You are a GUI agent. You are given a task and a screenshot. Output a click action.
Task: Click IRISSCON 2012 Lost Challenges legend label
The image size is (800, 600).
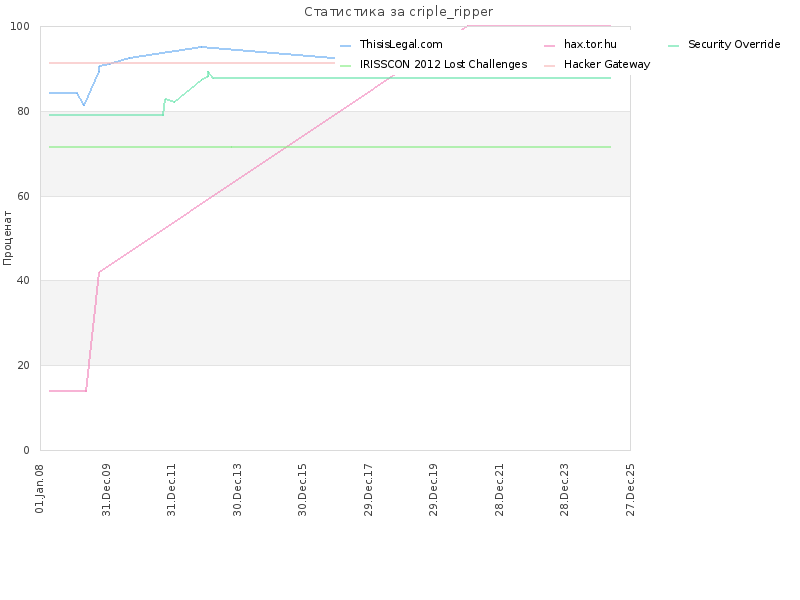443,64
